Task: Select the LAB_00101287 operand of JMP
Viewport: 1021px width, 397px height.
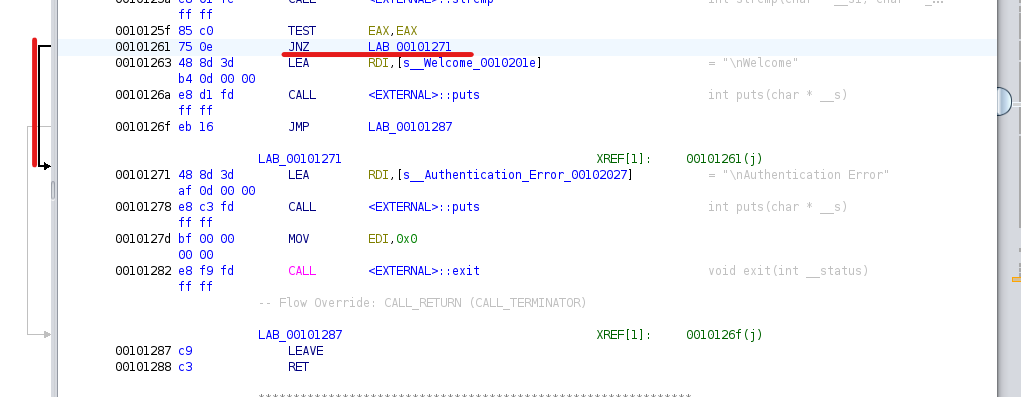Action: pos(410,127)
